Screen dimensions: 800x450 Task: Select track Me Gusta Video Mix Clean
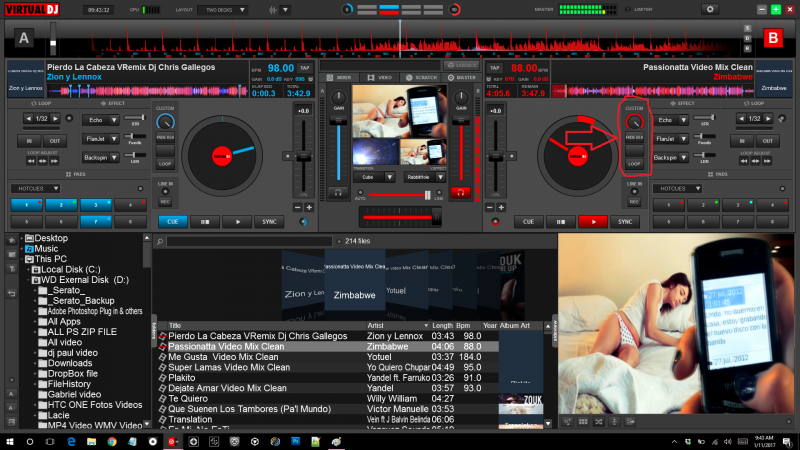pos(223,357)
